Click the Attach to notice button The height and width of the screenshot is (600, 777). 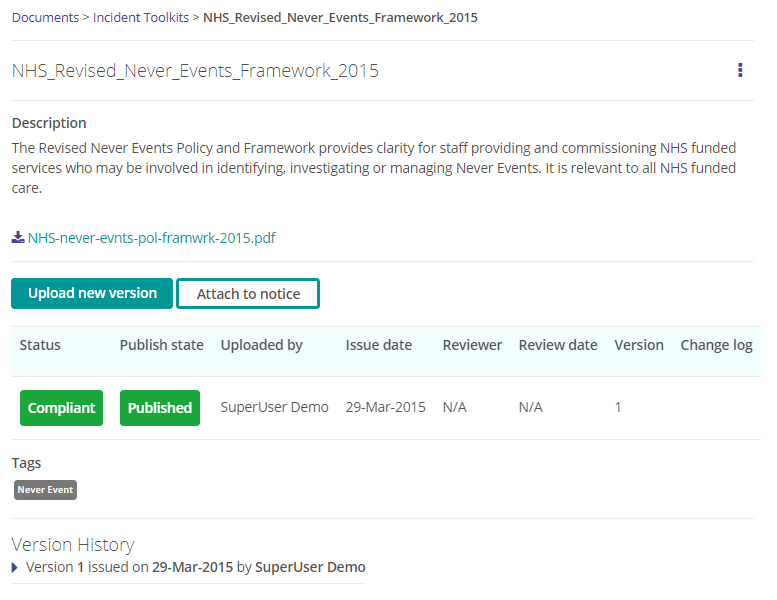click(x=248, y=293)
